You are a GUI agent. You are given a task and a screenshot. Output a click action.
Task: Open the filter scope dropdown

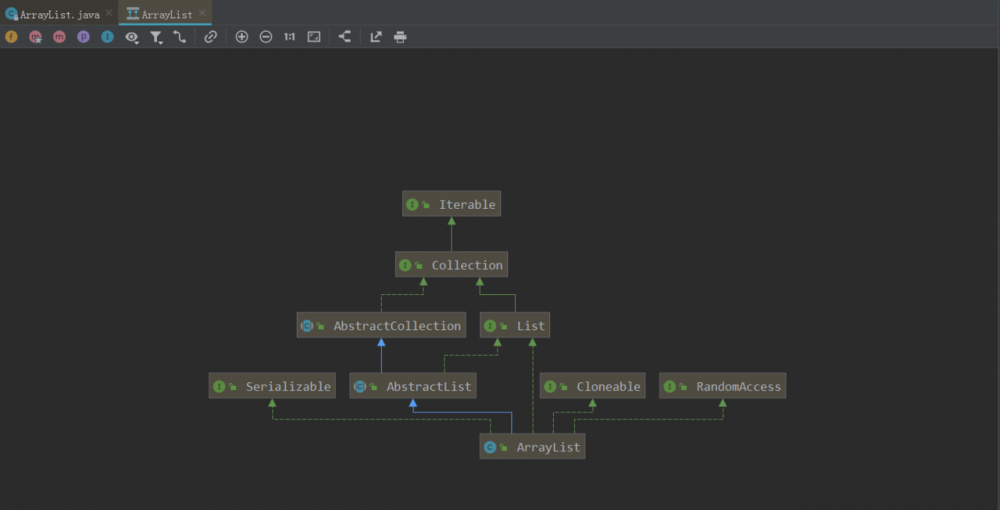156,37
